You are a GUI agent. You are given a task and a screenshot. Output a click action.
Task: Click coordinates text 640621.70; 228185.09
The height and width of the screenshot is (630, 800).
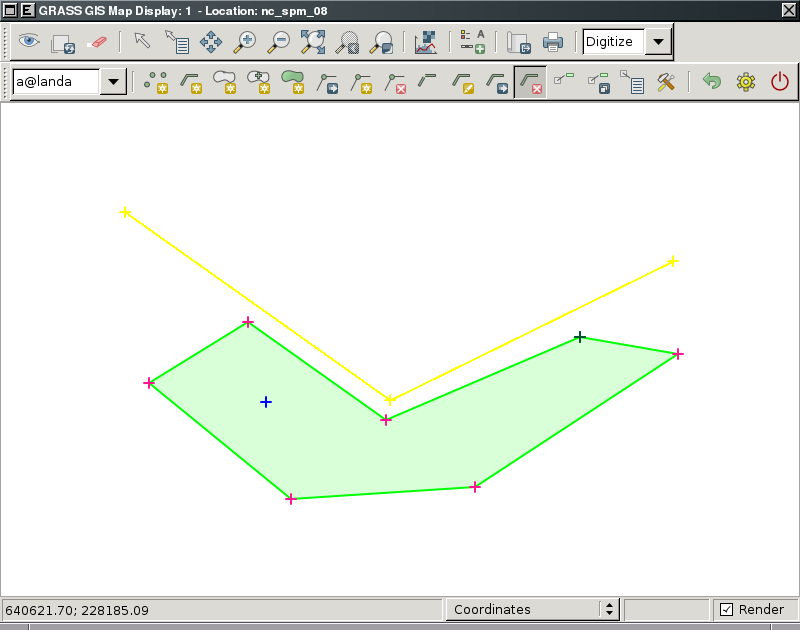pyautogui.click(x=77, y=611)
